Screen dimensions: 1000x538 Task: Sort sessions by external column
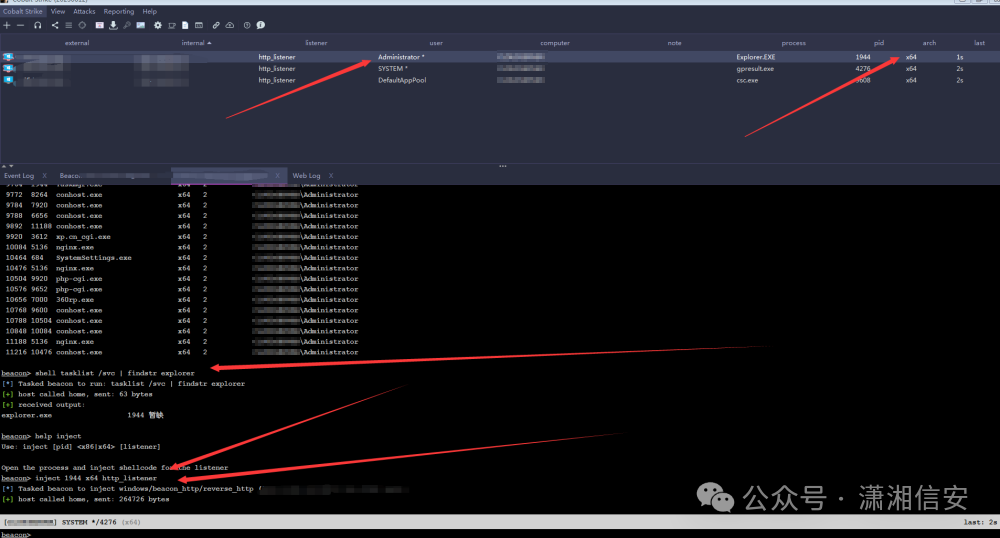pyautogui.click(x=77, y=43)
